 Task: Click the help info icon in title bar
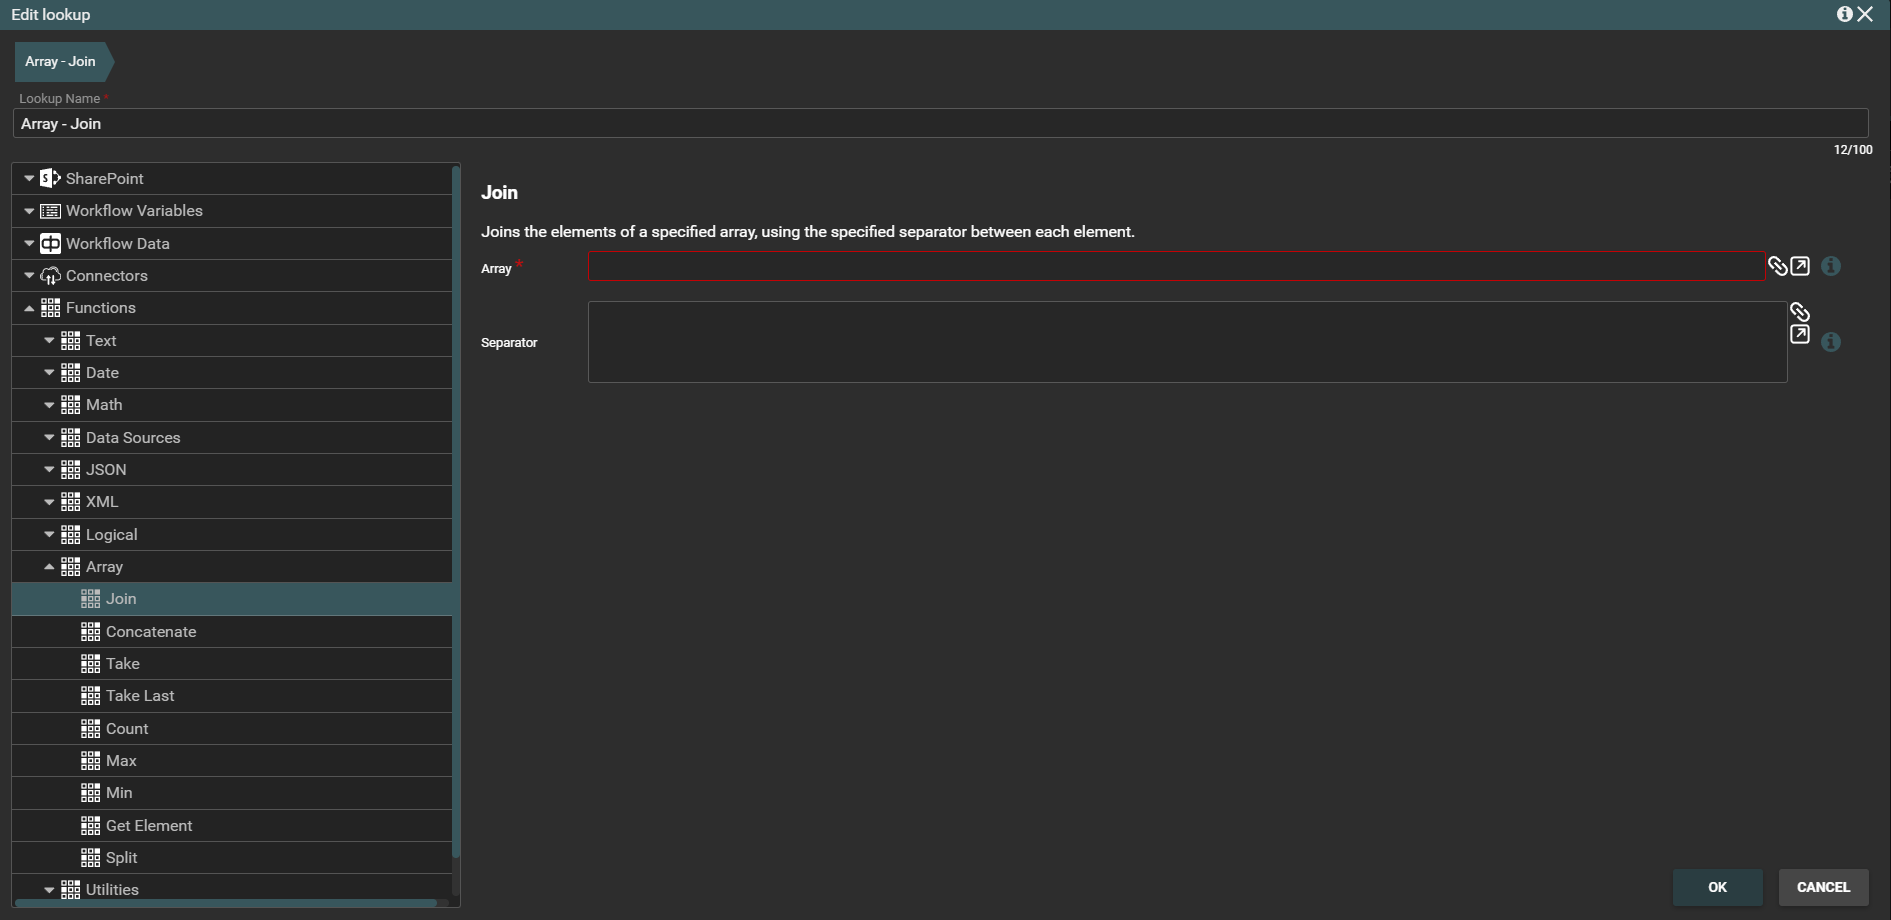pyautogui.click(x=1844, y=14)
